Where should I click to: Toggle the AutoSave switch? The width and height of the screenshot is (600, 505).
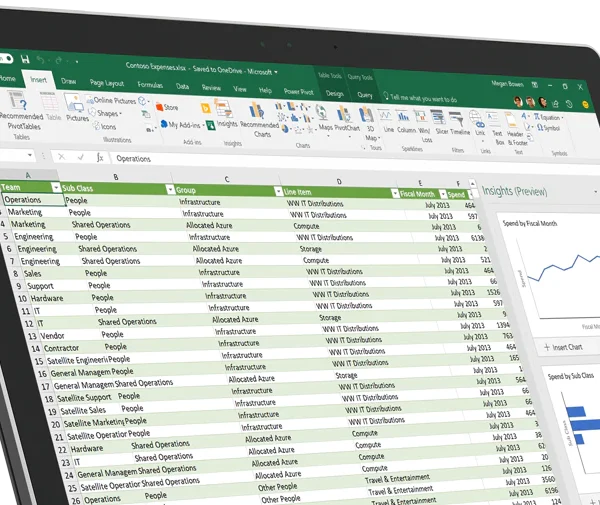[x=6, y=58]
